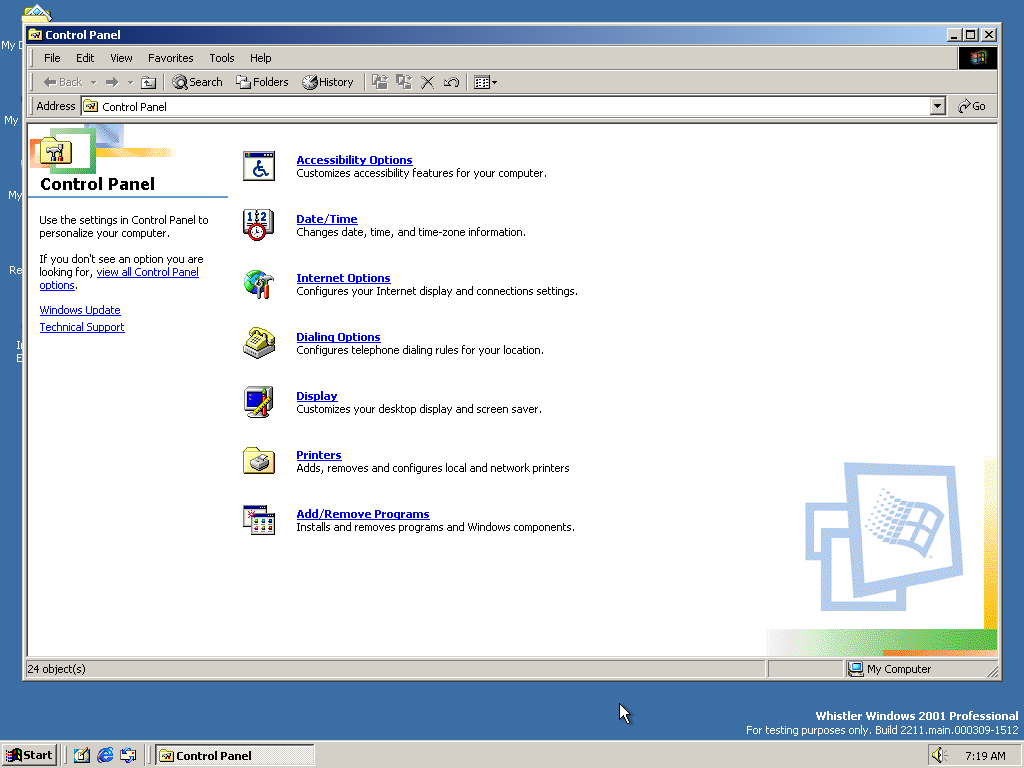Viewport: 1024px width, 768px height.
Task: Open the File menu
Action: 52,58
